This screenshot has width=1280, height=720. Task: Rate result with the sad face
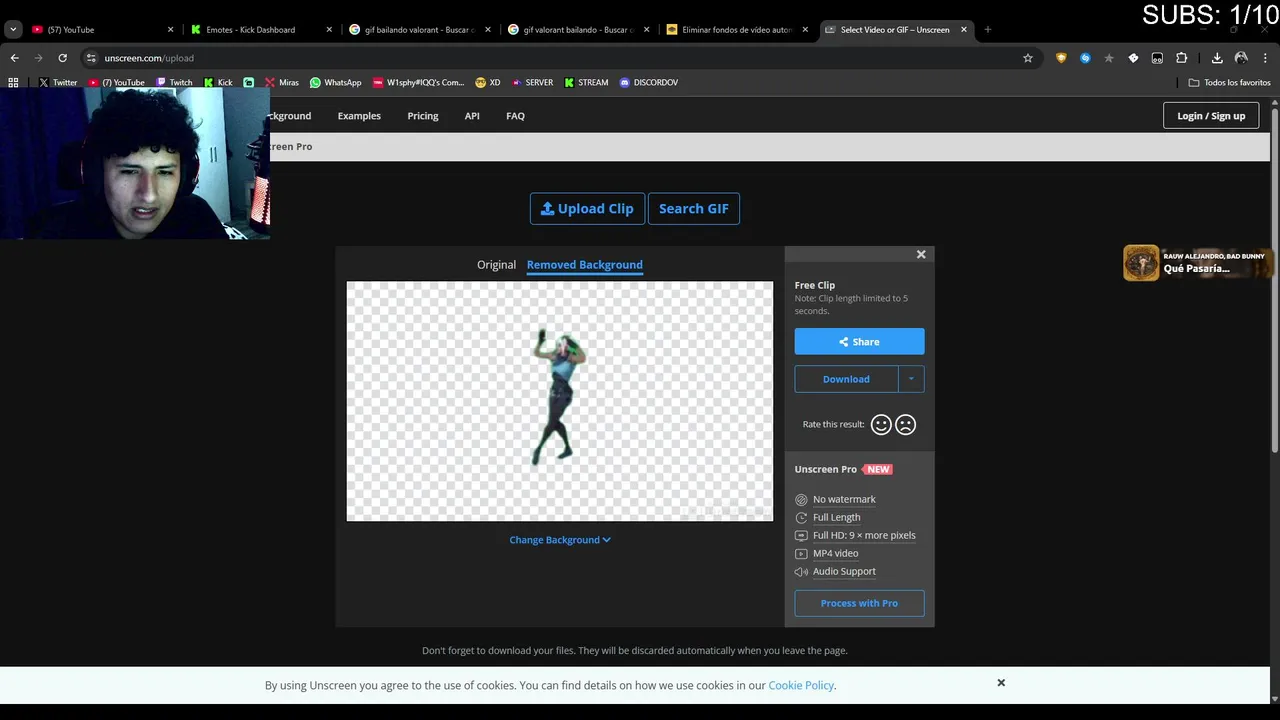(905, 425)
